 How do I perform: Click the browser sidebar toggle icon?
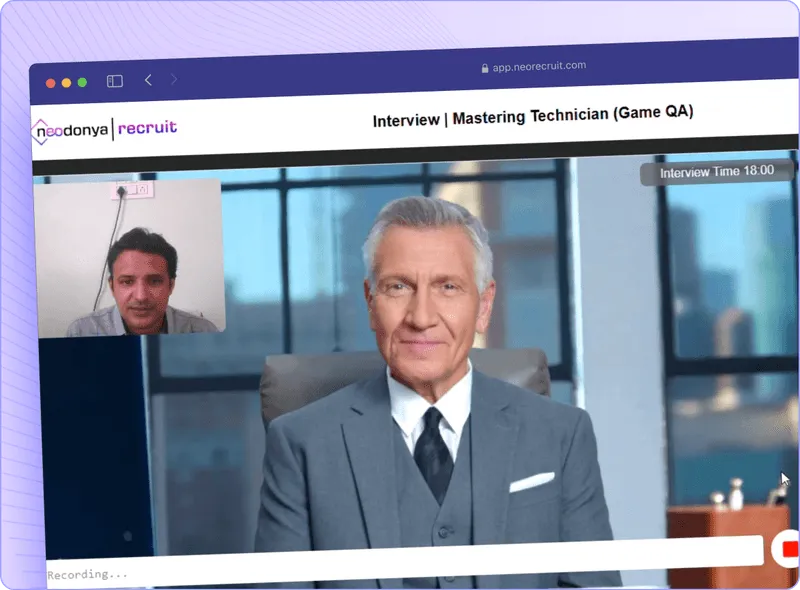[115, 81]
